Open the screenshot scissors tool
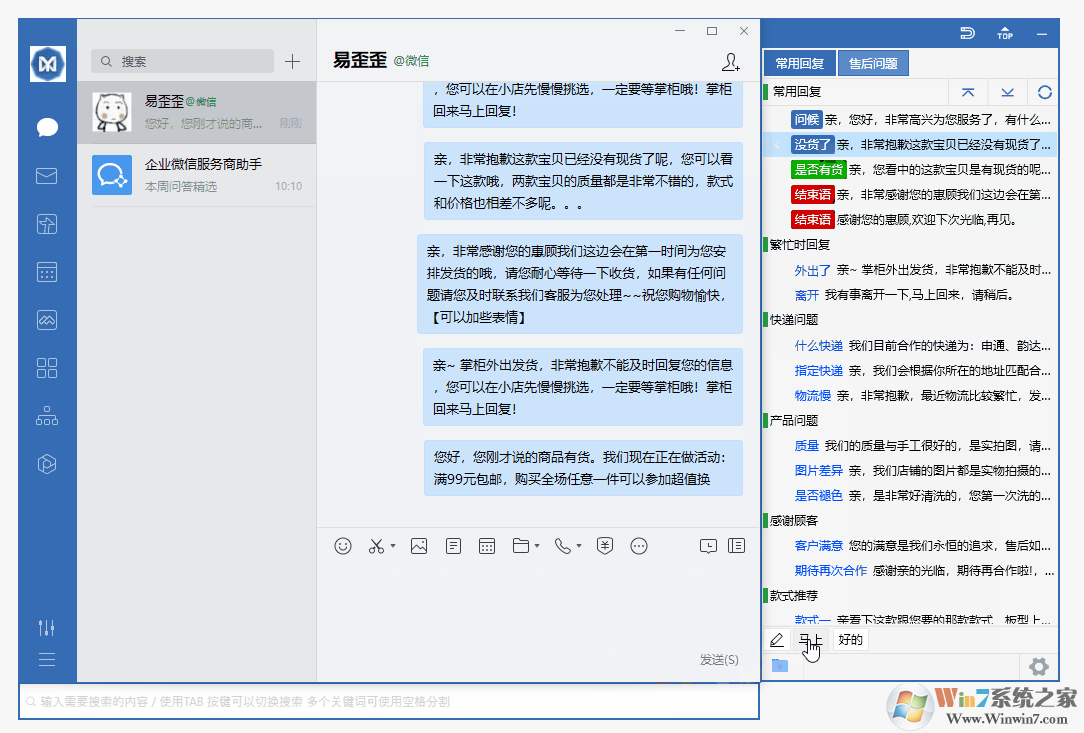Image resolution: width=1084 pixels, height=733 pixels. click(x=374, y=546)
